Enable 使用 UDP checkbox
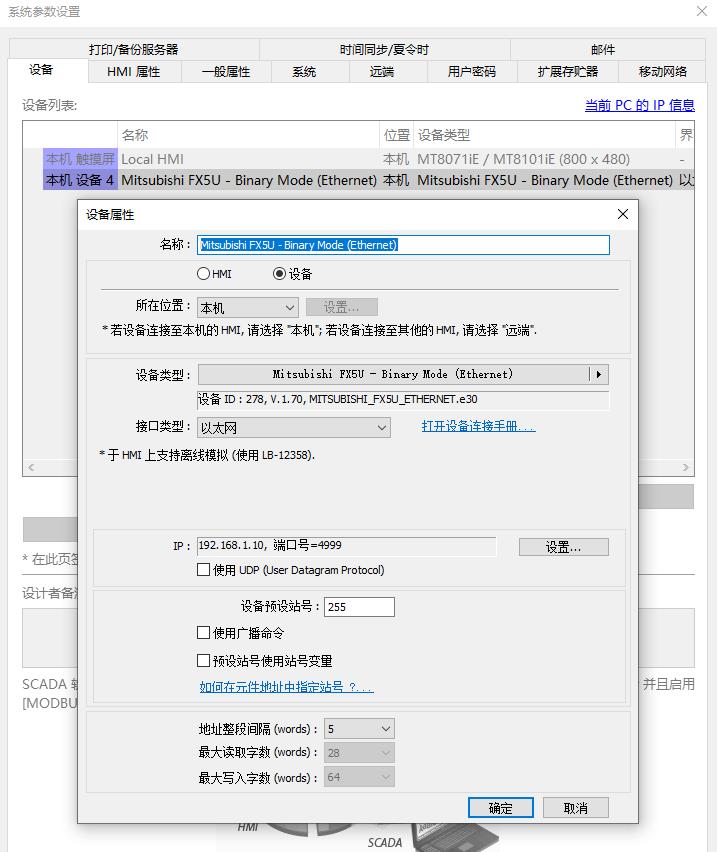Screen dimensions: 717x852 204,570
